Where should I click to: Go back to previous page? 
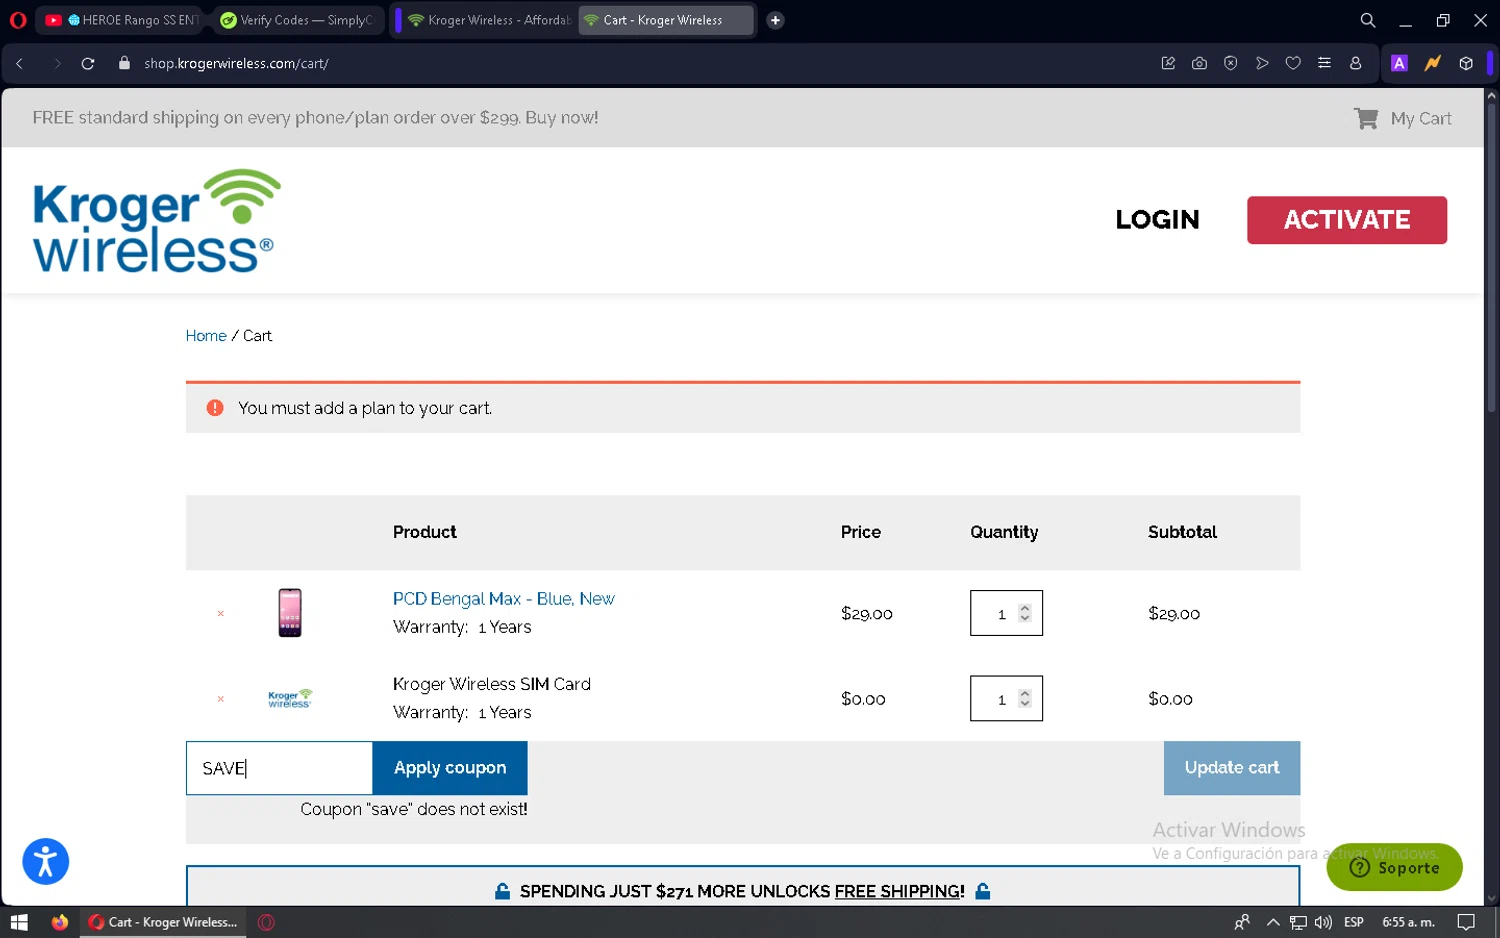[19, 63]
